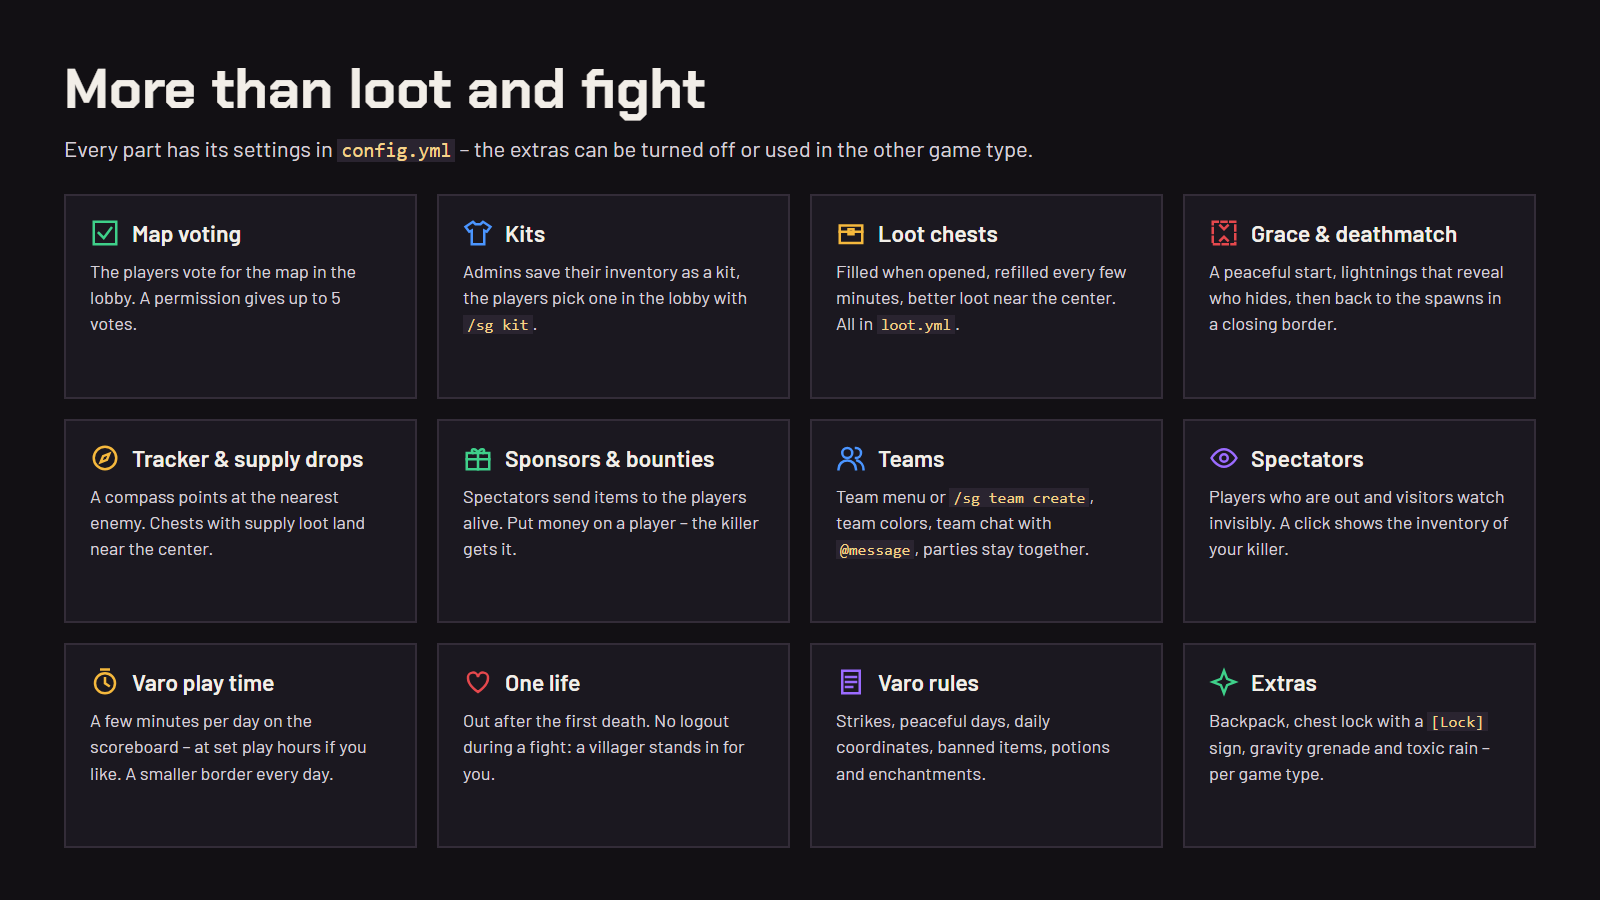Click the One life description paragraph
Image resolution: width=1600 pixels, height=900 pixels.
point(604,747)
